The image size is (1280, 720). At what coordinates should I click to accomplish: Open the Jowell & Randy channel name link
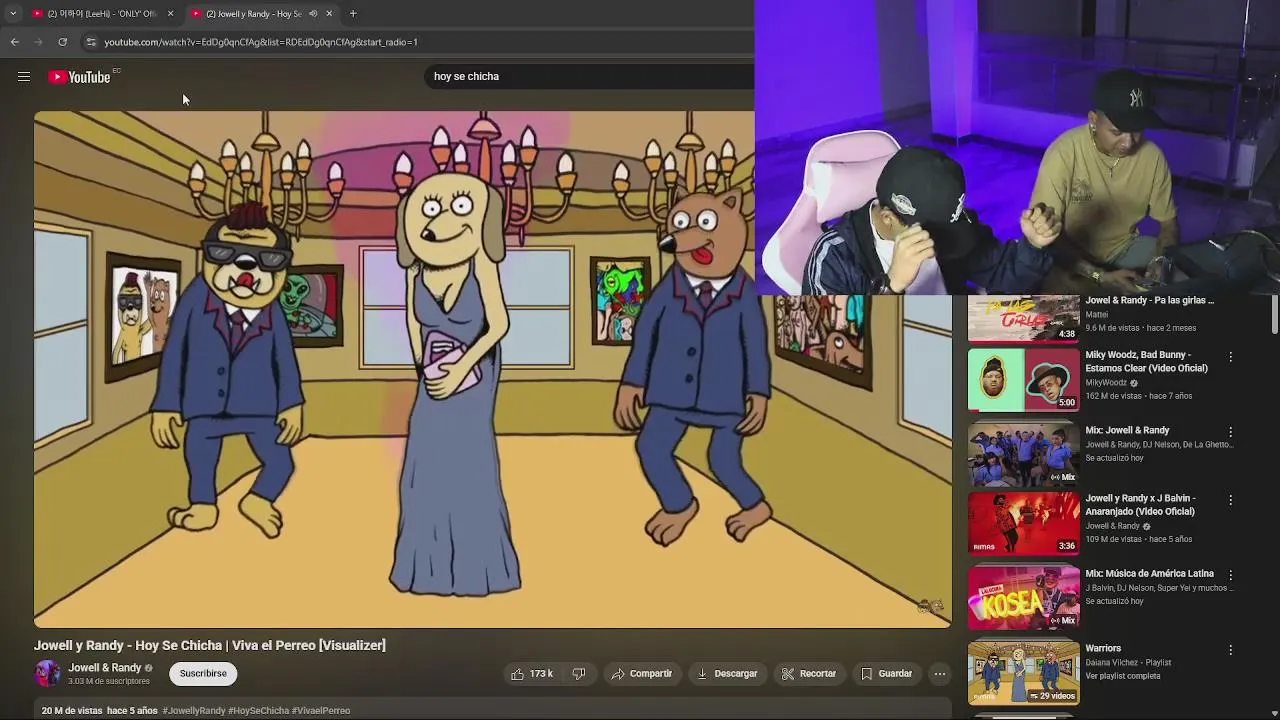[105, 667]
